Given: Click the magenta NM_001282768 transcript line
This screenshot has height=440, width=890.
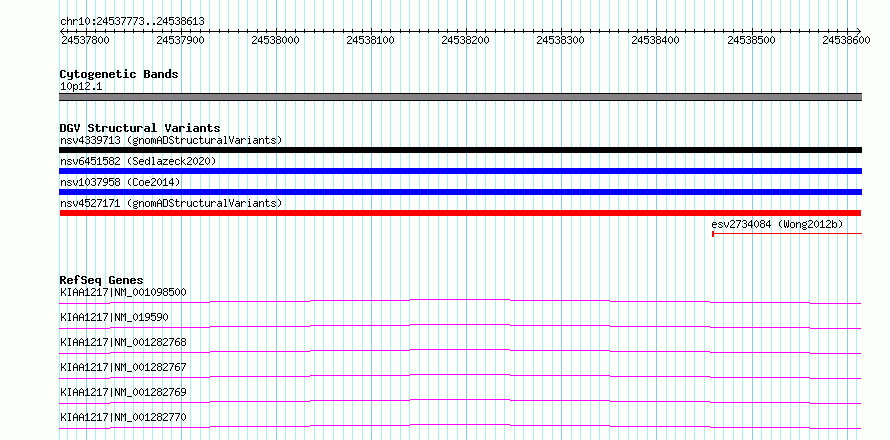Looking at the screenshot, I should pyautogui.click(x=460, y=351).
